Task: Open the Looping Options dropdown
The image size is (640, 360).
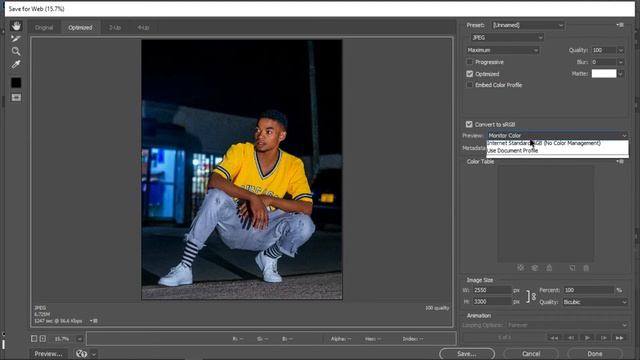Action: (567, 325)
